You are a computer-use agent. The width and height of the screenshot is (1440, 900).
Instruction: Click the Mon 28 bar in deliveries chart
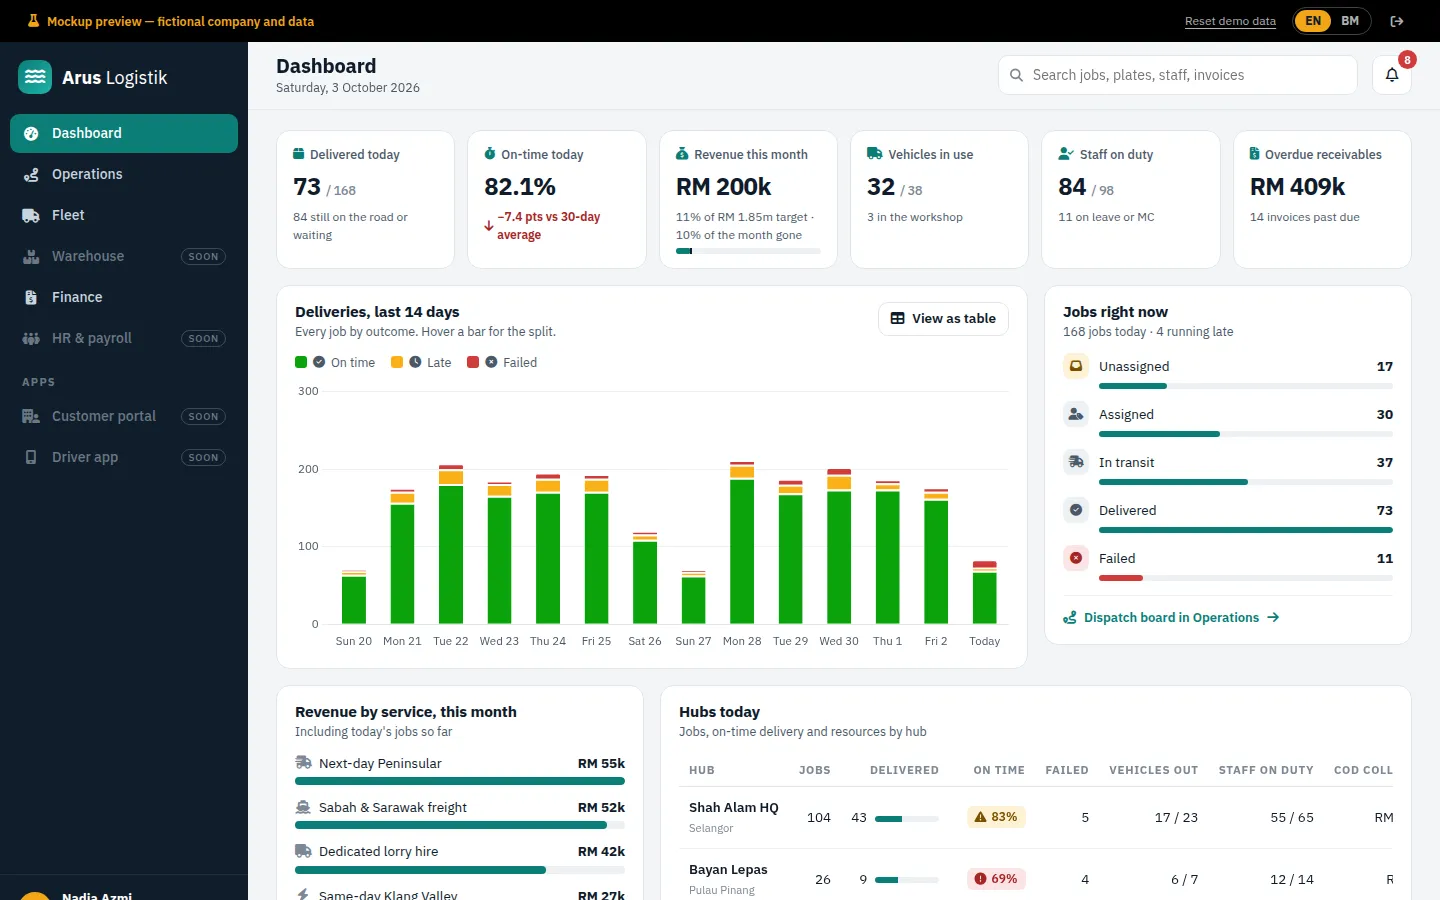pyautogui.click(x=742, y=543)
